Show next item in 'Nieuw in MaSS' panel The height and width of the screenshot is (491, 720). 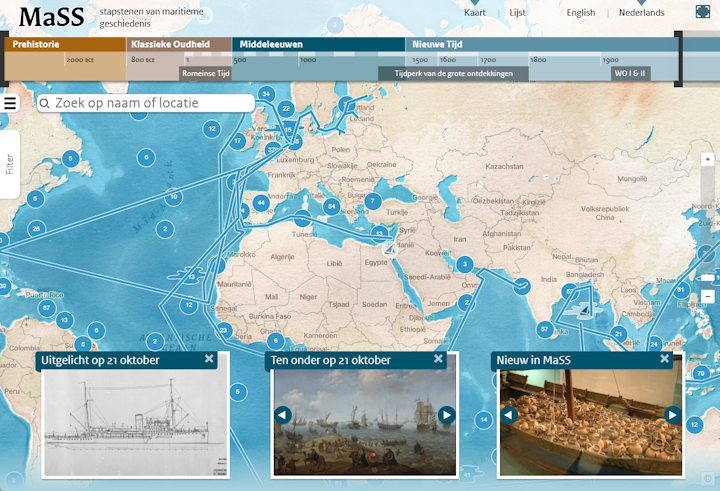(673, 415)
